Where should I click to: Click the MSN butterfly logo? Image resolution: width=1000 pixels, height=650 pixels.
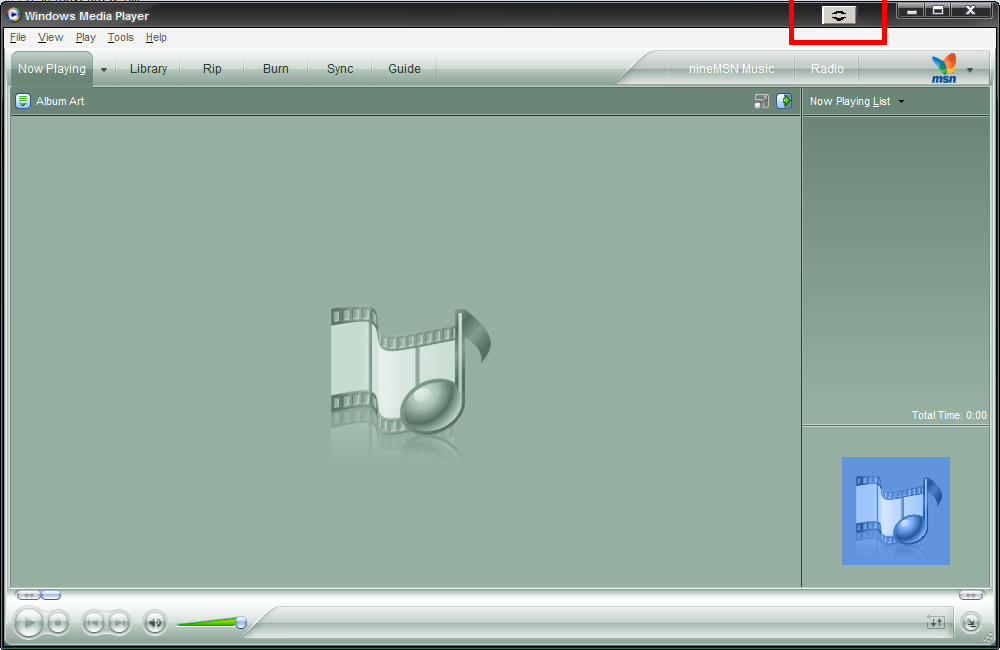point(944,68)
